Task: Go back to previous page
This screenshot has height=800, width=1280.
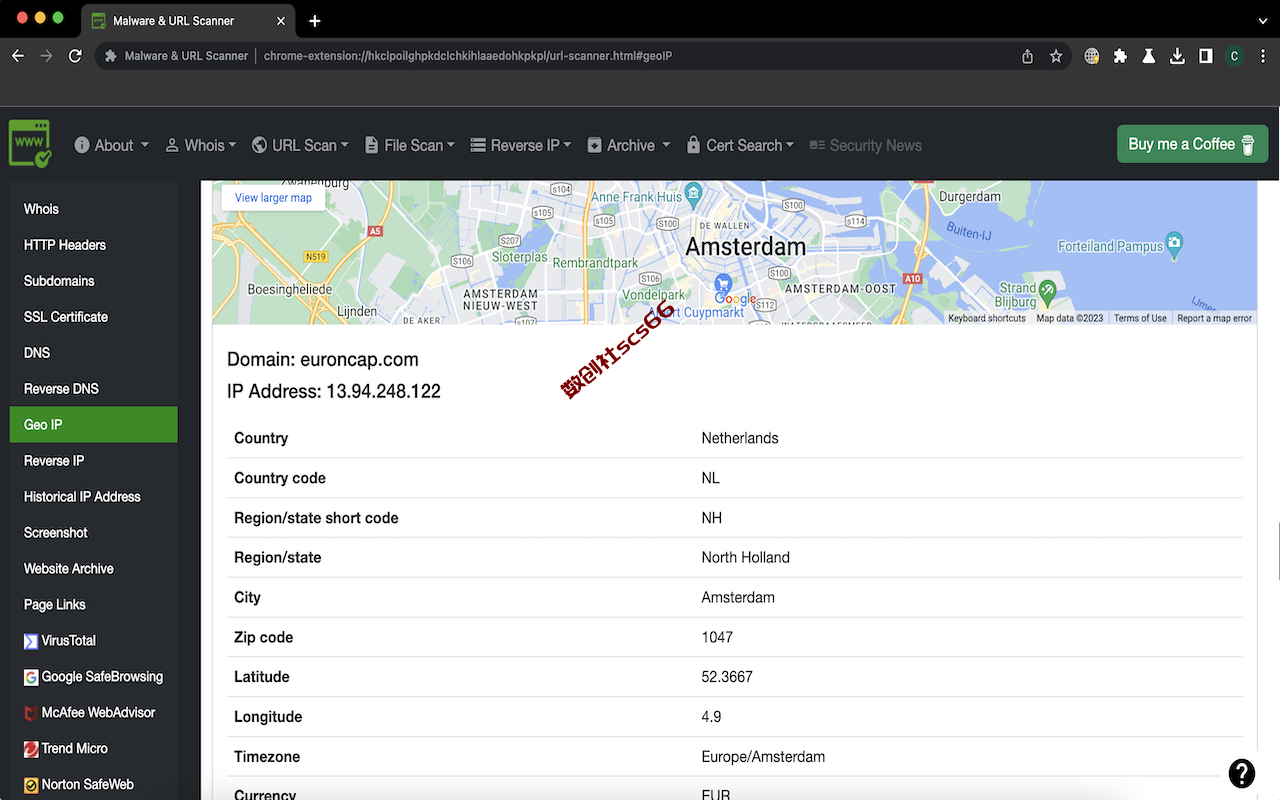Action: pos(18,56)
